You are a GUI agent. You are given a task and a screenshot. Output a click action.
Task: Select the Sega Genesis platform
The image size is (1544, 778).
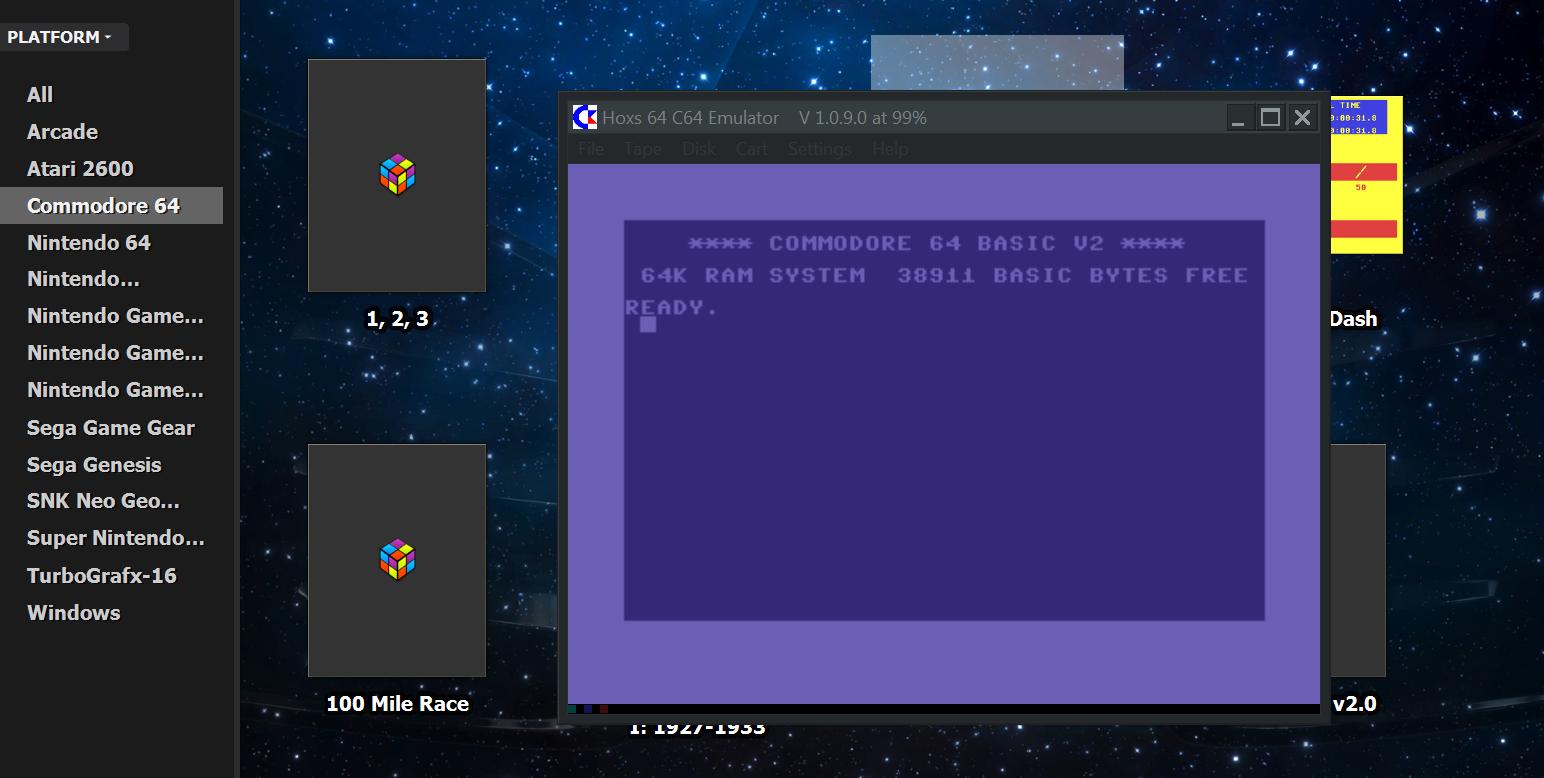(93, 464)
